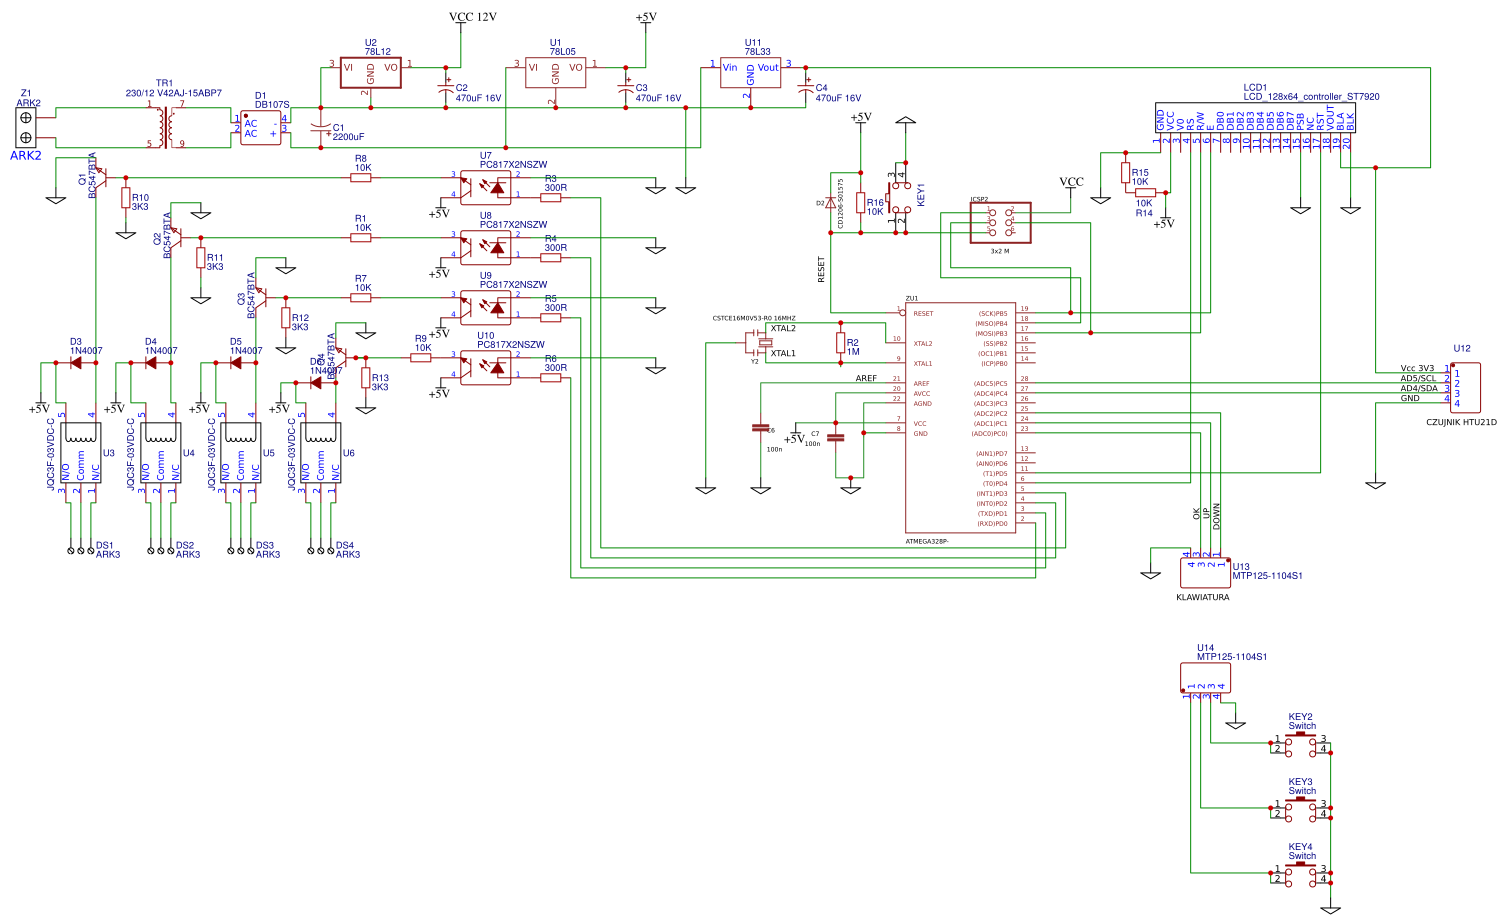
Task: Select the RESET net label
Action: pos(821,267)
